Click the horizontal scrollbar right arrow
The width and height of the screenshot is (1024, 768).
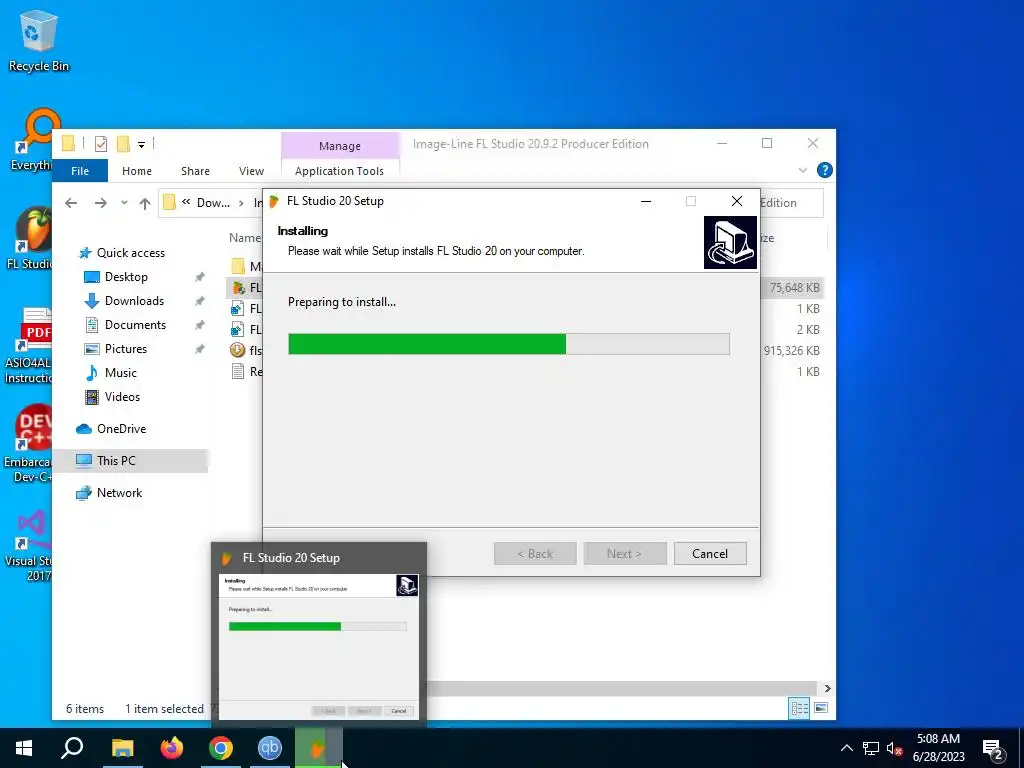click(x=827, y=688)
